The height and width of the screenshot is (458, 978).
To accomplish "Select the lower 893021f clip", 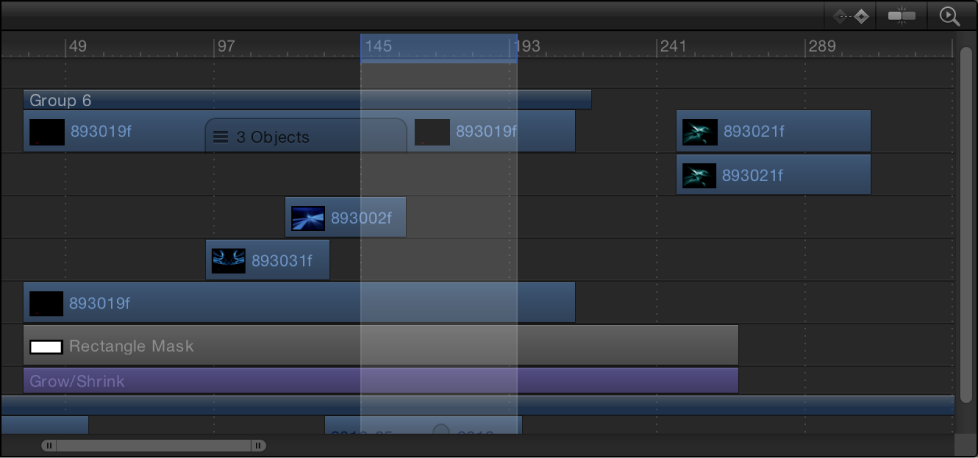I will point(773,175).
